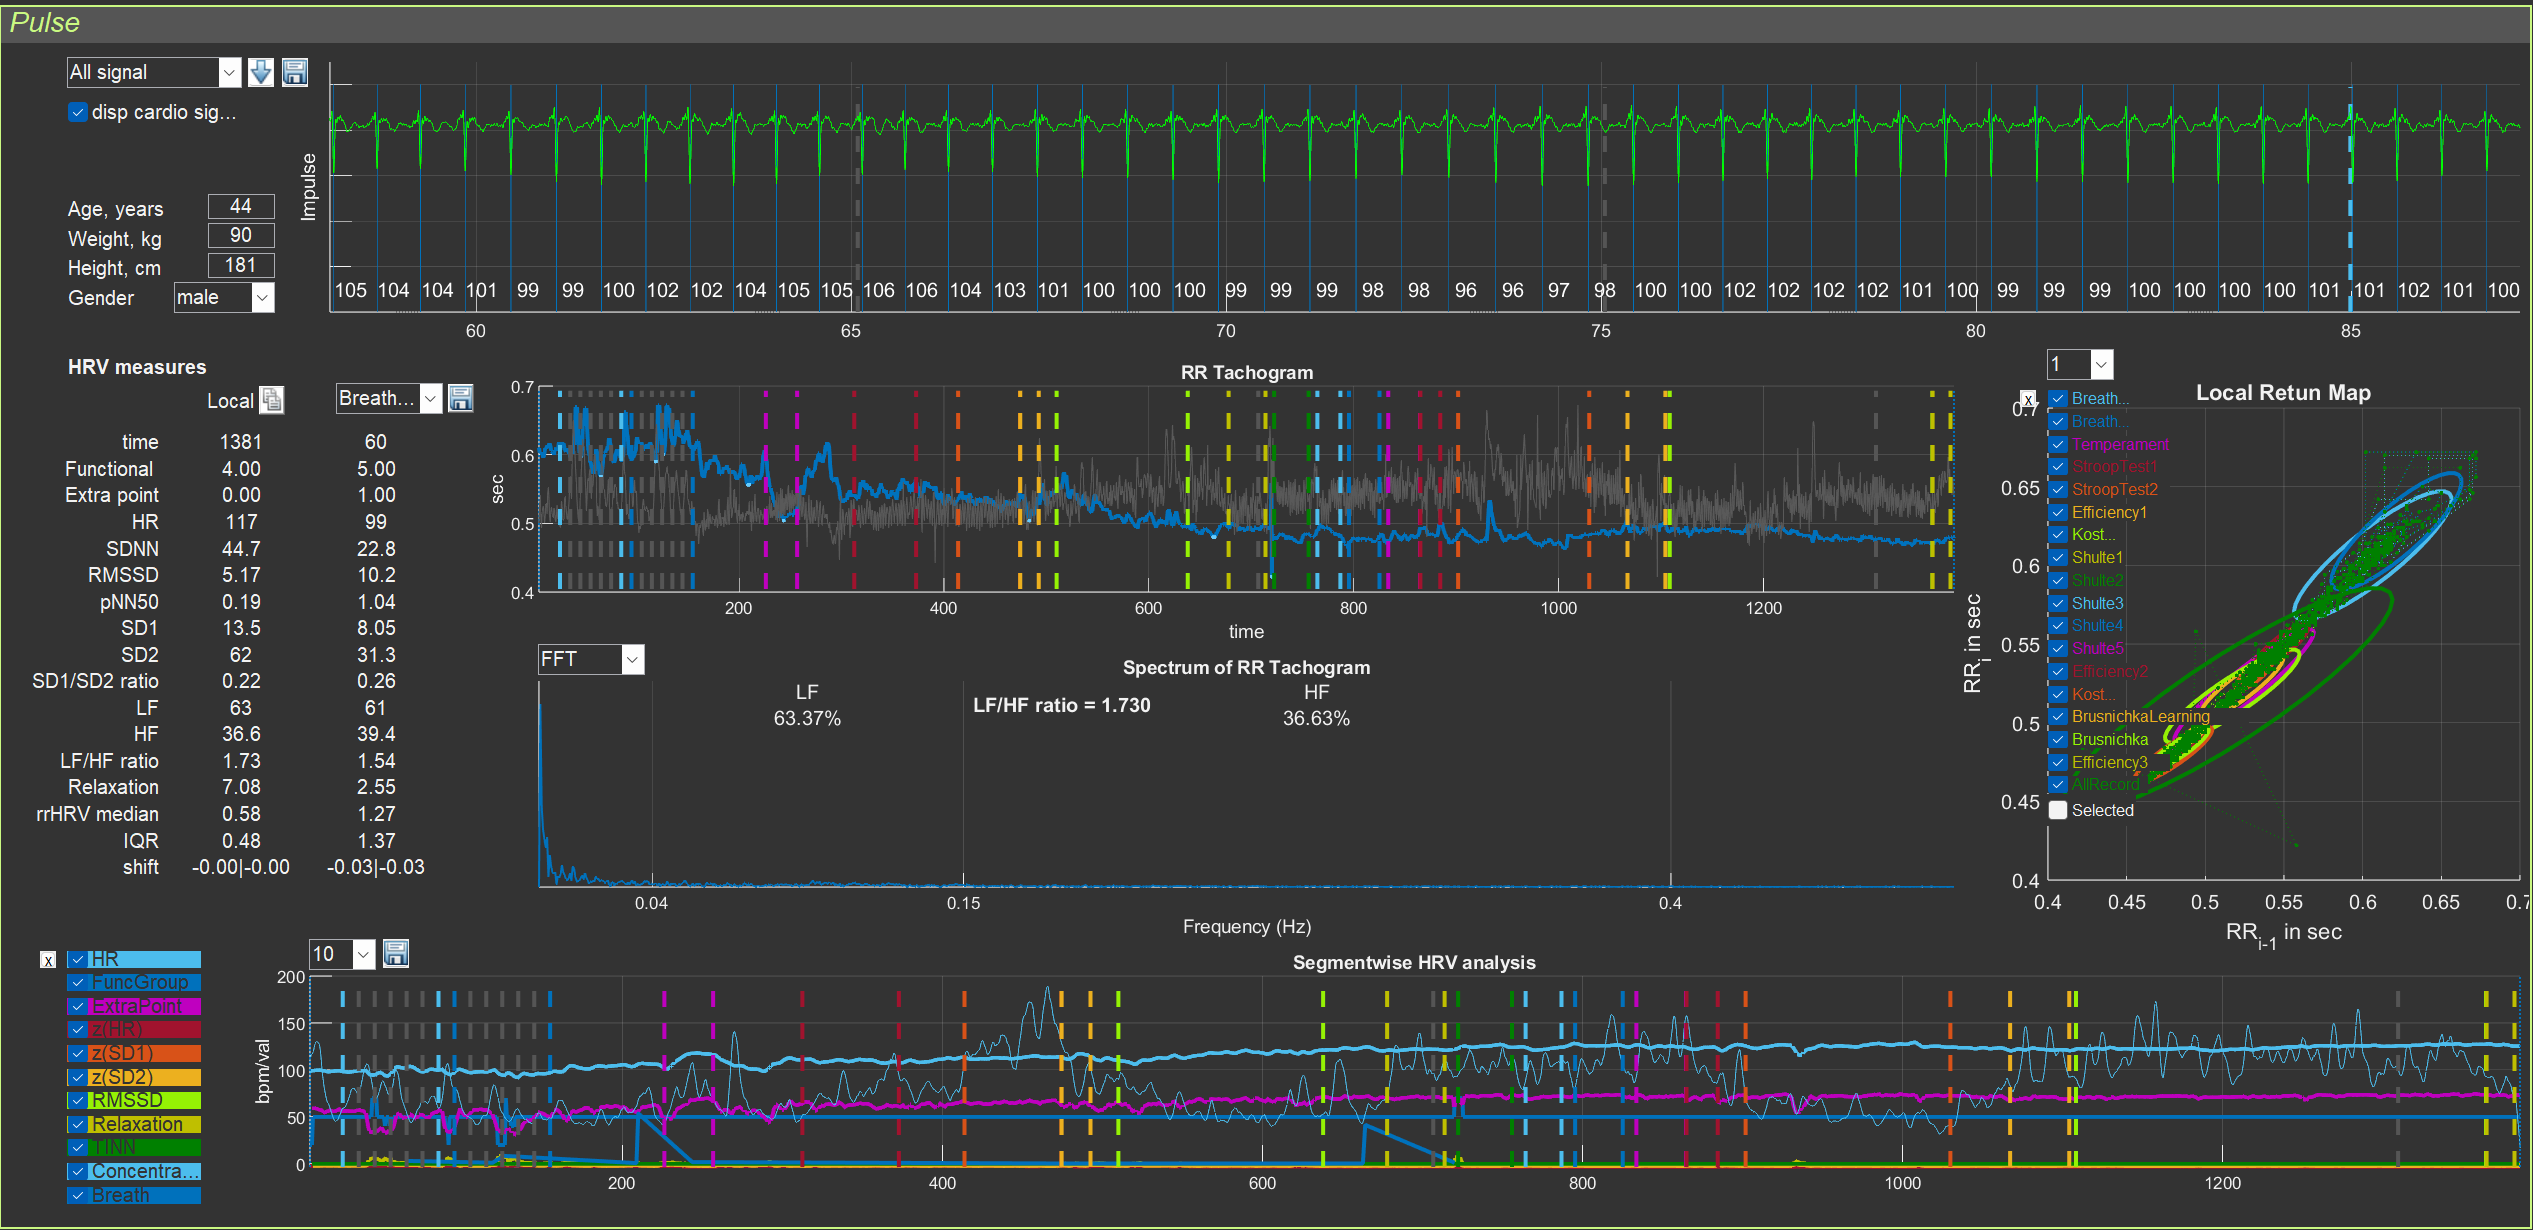Image resolution: width=2533 pixels, height=1230 pixels.
Task: Open Return Map dropdown showing 1
Action: (2080, 364)
